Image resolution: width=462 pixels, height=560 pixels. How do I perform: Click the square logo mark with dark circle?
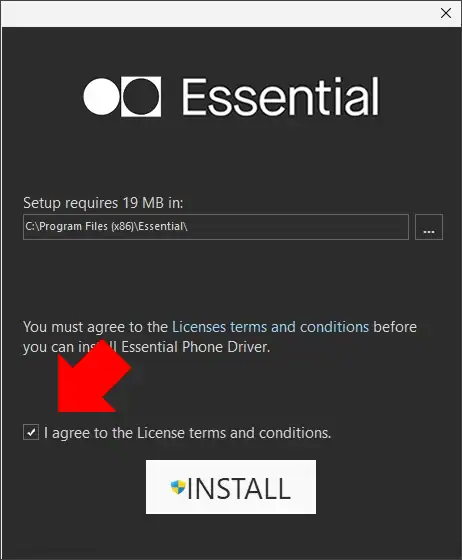click(x=141, y=96)
